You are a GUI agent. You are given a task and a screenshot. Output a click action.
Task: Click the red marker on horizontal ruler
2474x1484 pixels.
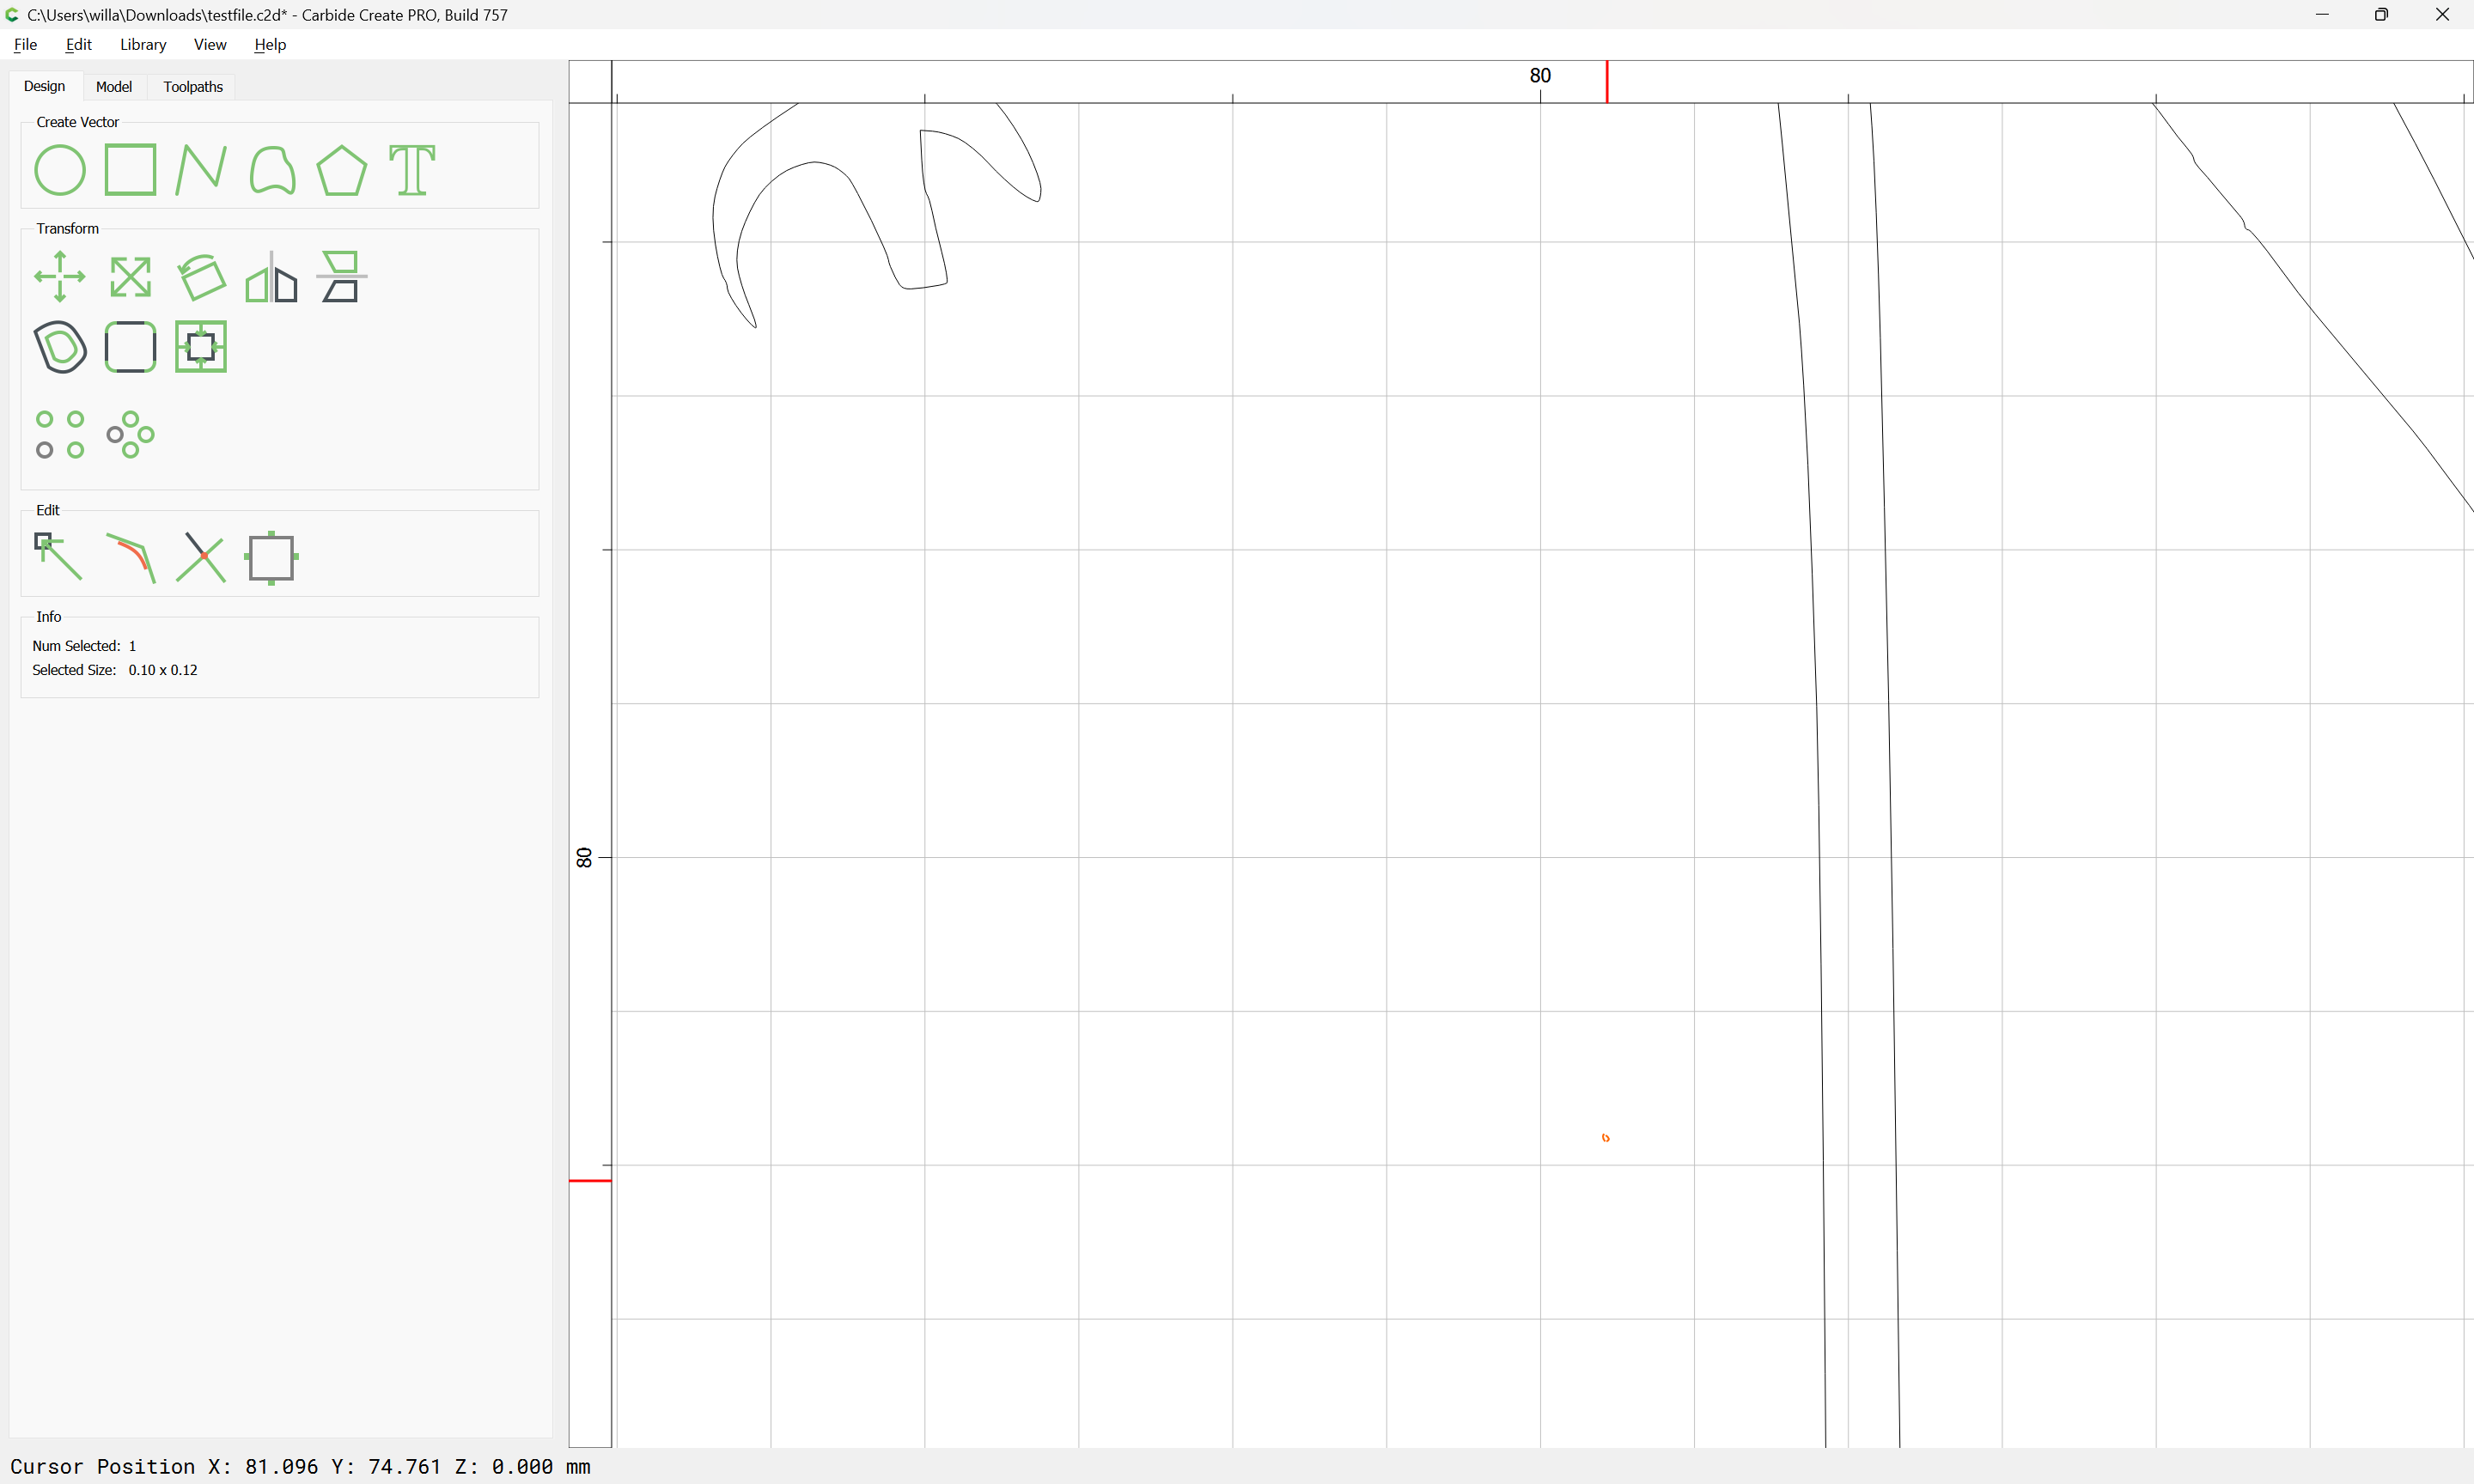1607,82
